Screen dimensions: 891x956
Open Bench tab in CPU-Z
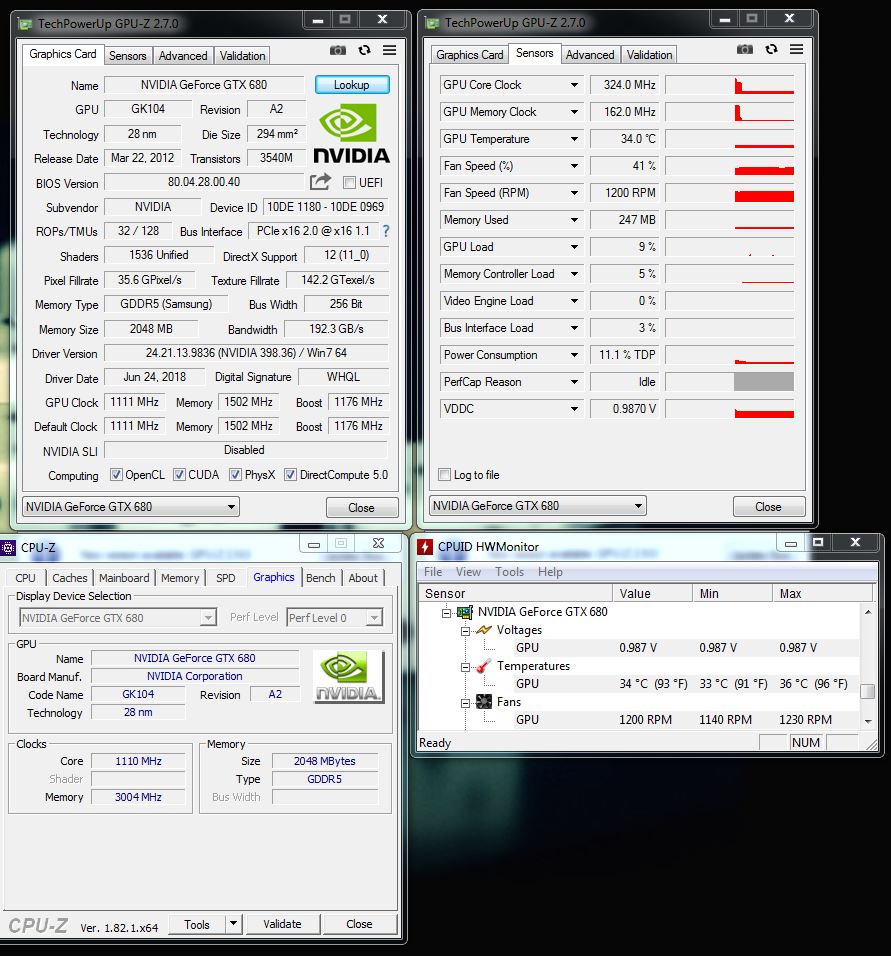click(321, 577)
